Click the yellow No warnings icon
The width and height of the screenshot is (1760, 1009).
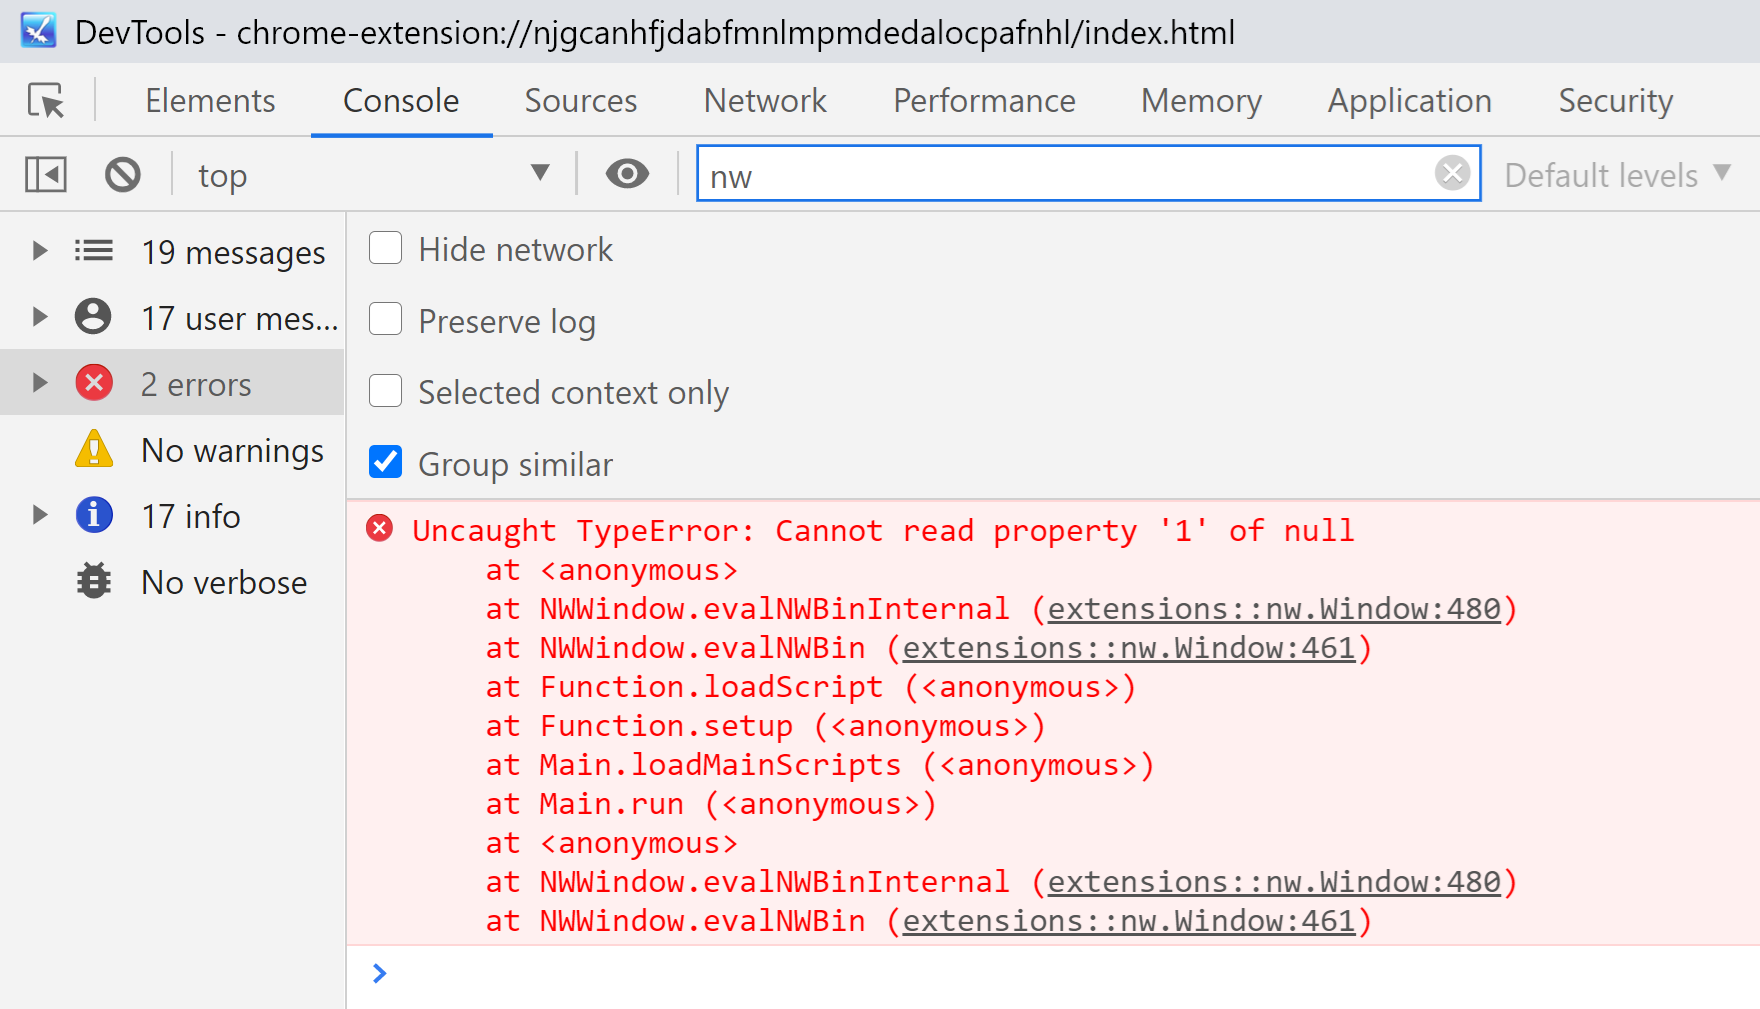click(x=94, y=450)
